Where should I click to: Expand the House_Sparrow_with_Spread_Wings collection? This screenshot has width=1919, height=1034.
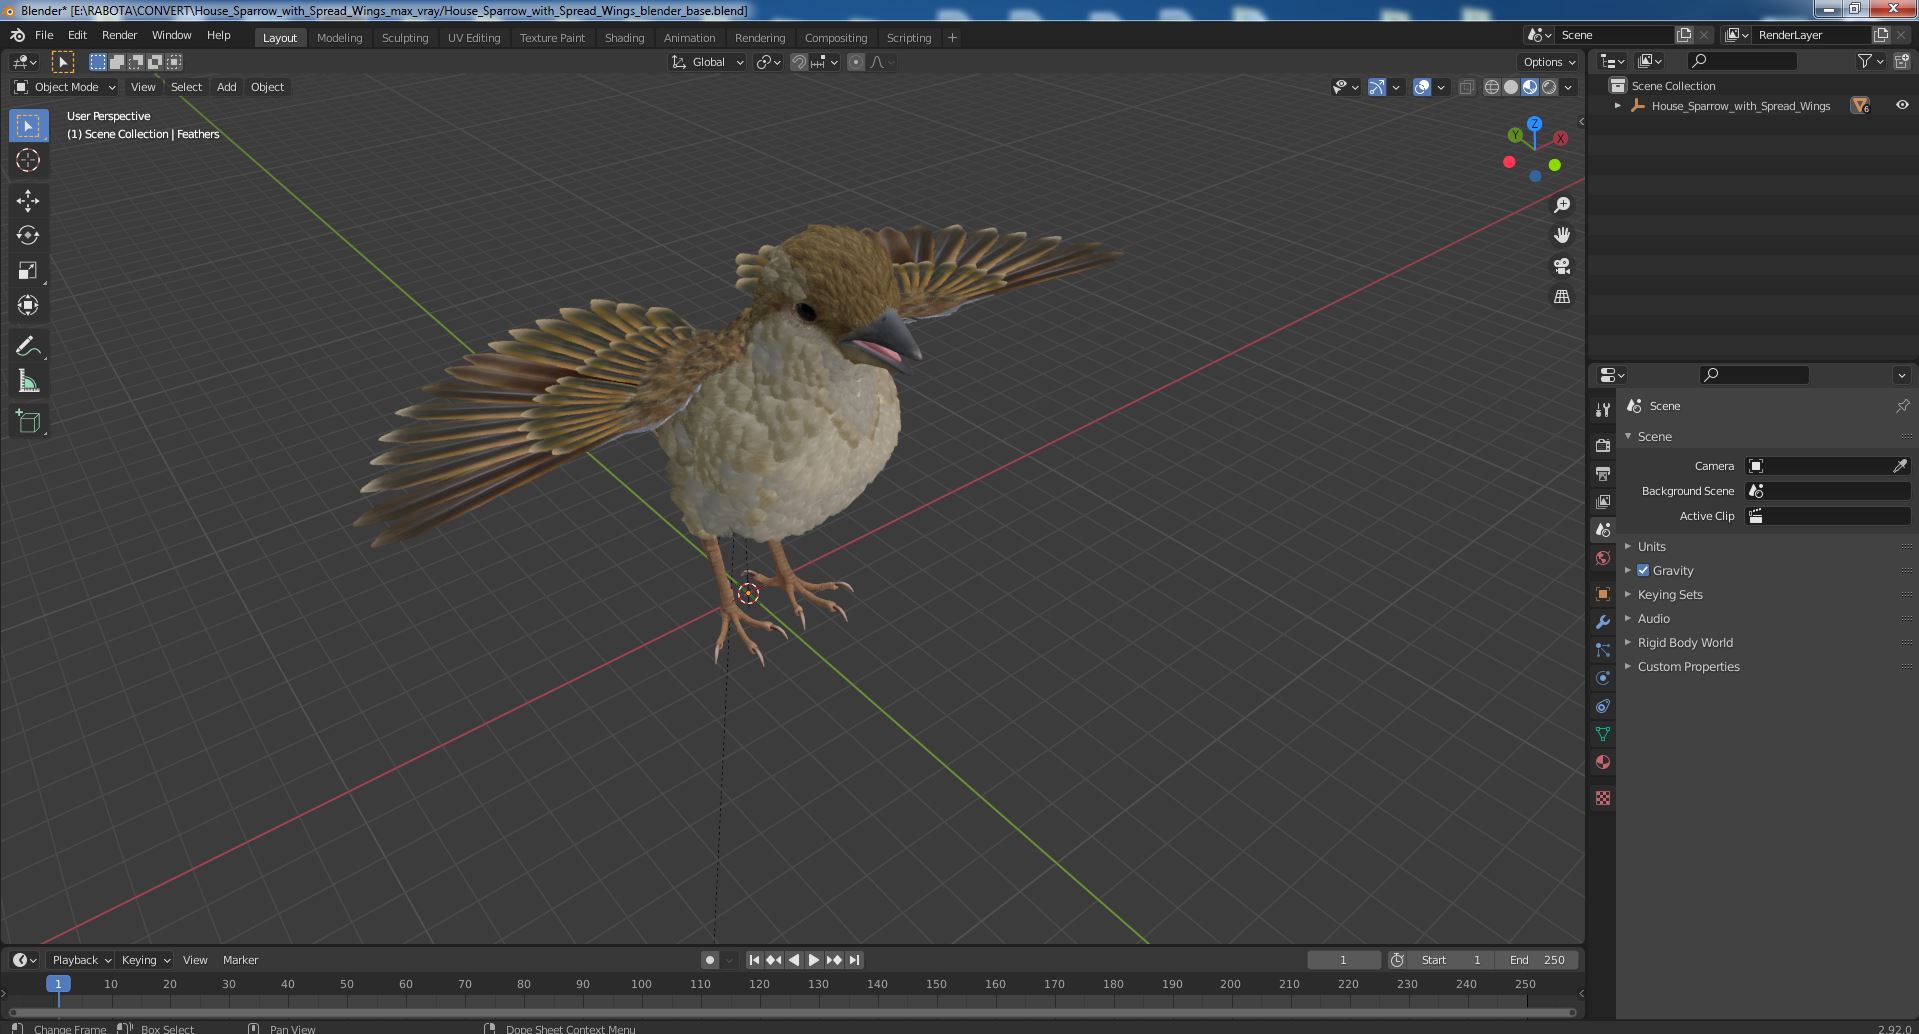click(x=1618, y=105)
